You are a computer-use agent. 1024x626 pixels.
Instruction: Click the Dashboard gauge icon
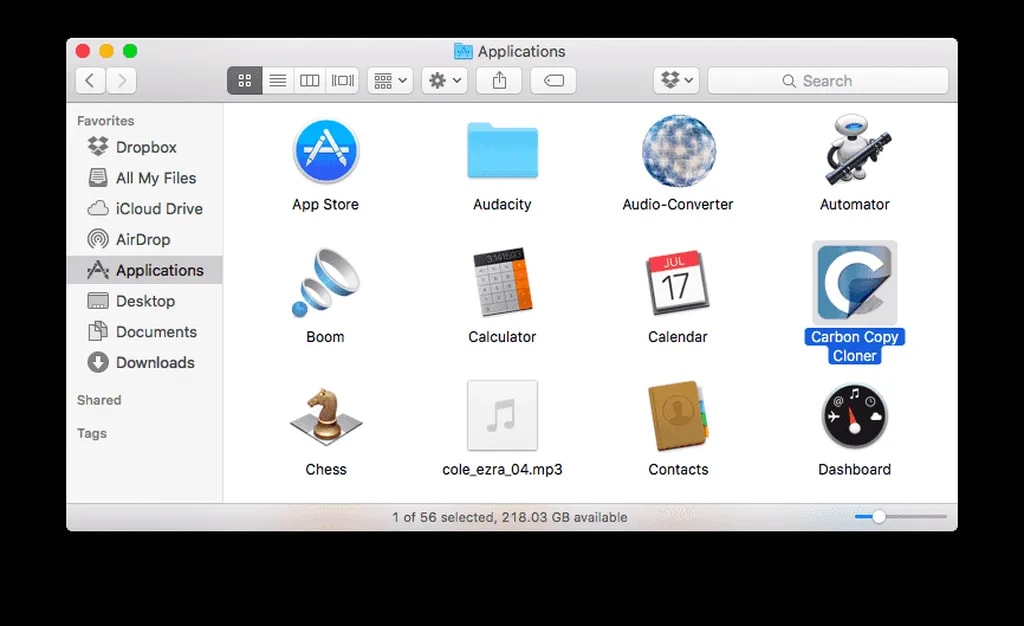tap(854, 415)
